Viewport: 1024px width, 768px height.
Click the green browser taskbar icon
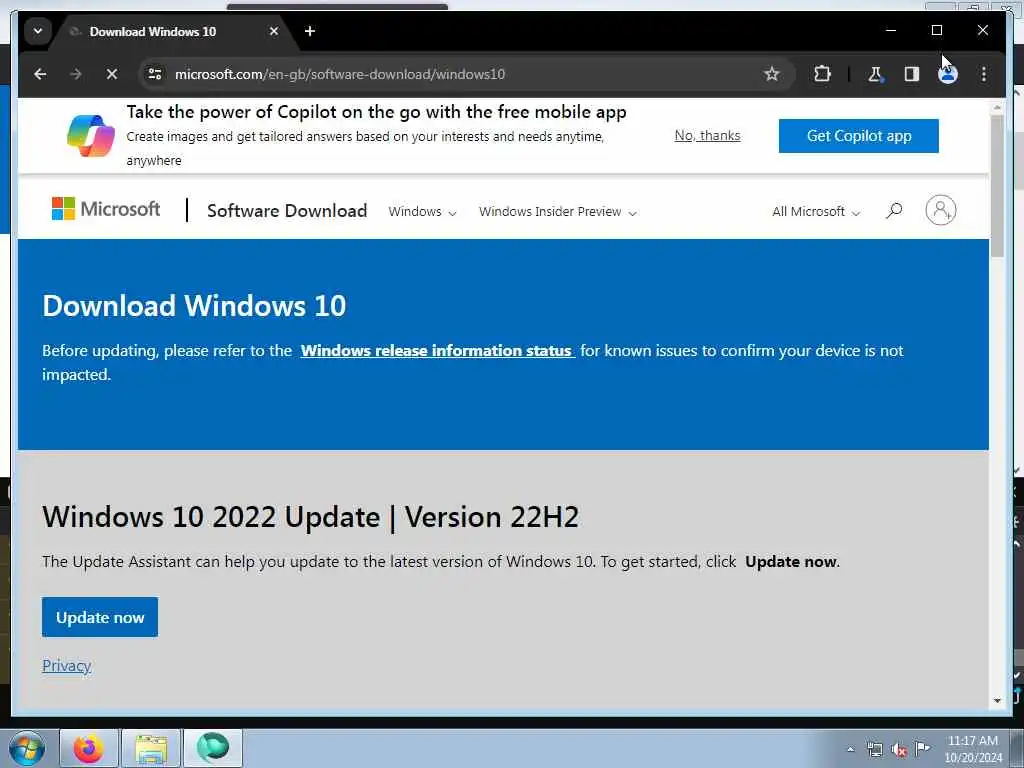click(x=213, y=748)
